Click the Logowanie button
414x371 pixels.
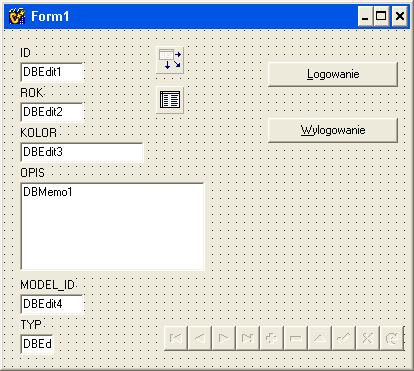point(333,74)
